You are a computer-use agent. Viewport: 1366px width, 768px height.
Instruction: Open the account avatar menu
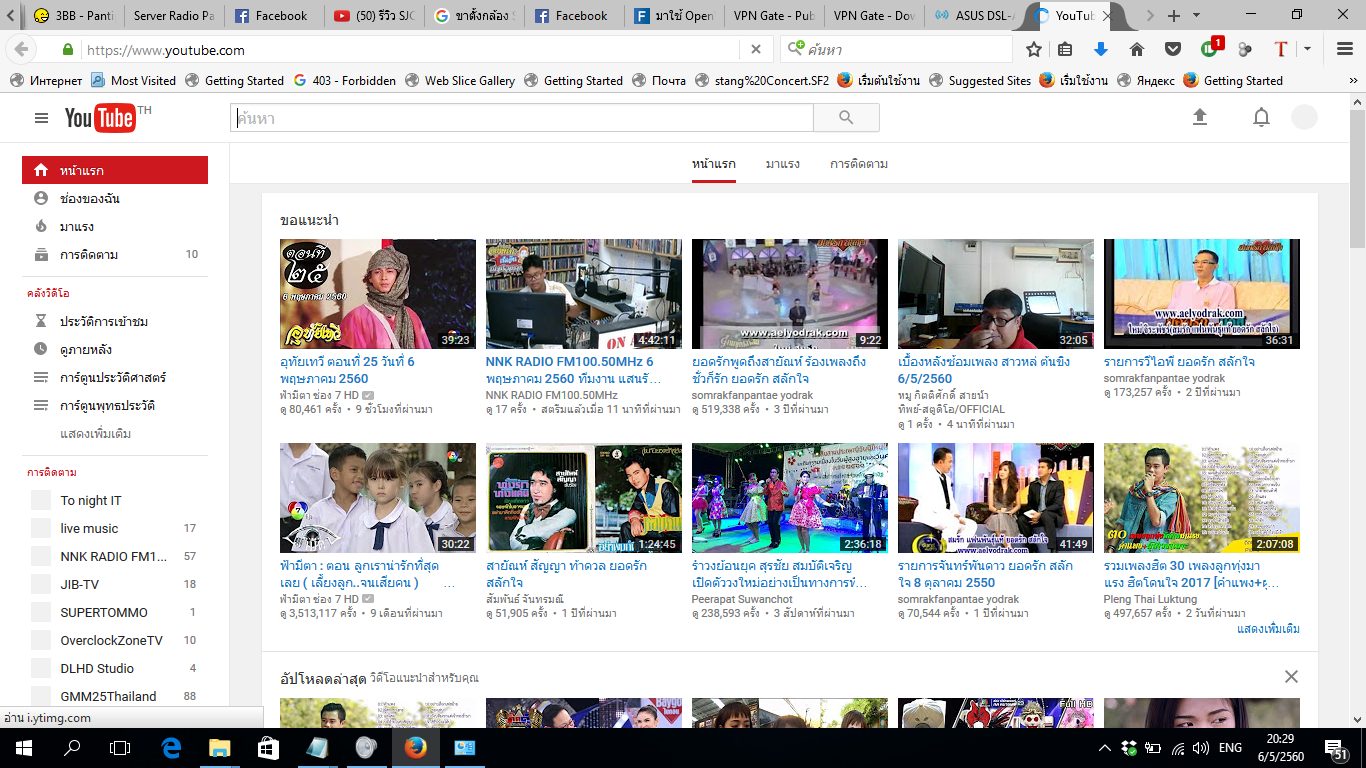pyautogui.click(x=1304, y=118)
